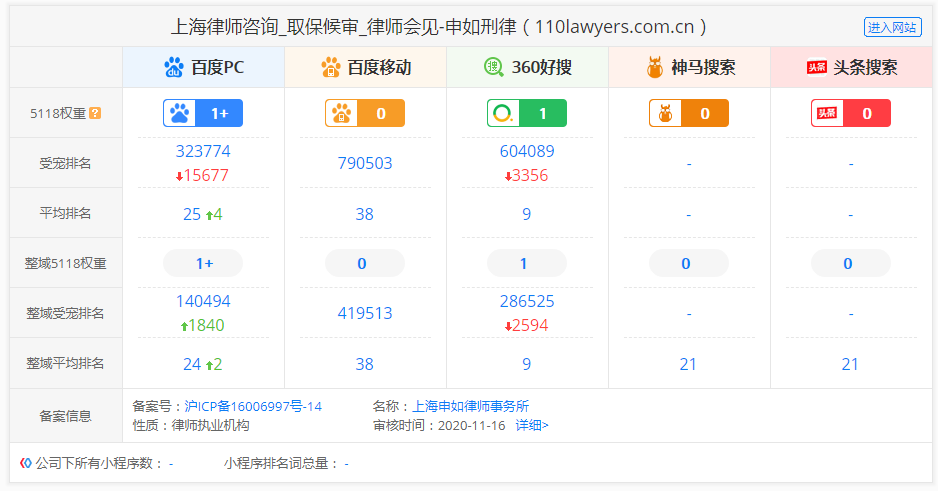This screenshot has height=491, width=938.
Task: Click the 进入网站 button
Action: 893,27
